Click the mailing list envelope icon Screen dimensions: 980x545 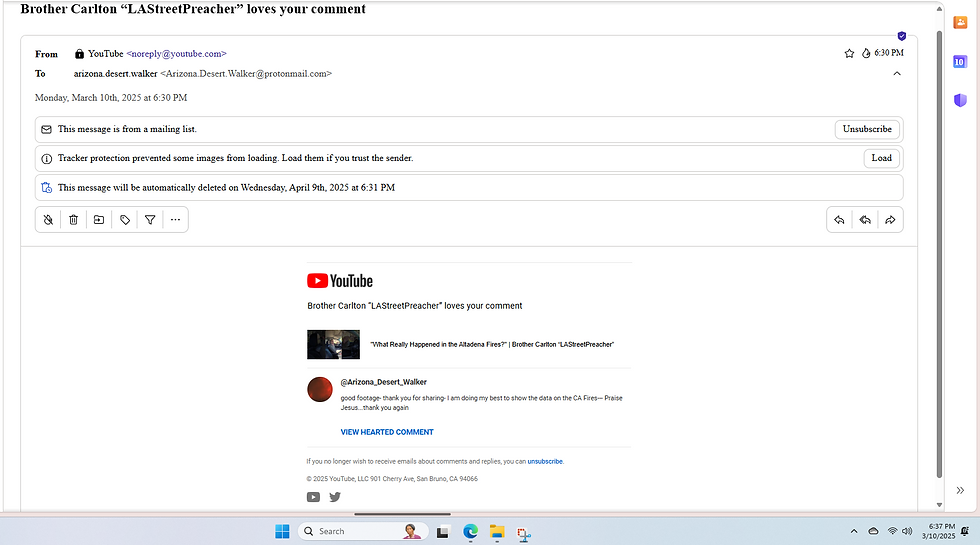(x=46, y=129)
